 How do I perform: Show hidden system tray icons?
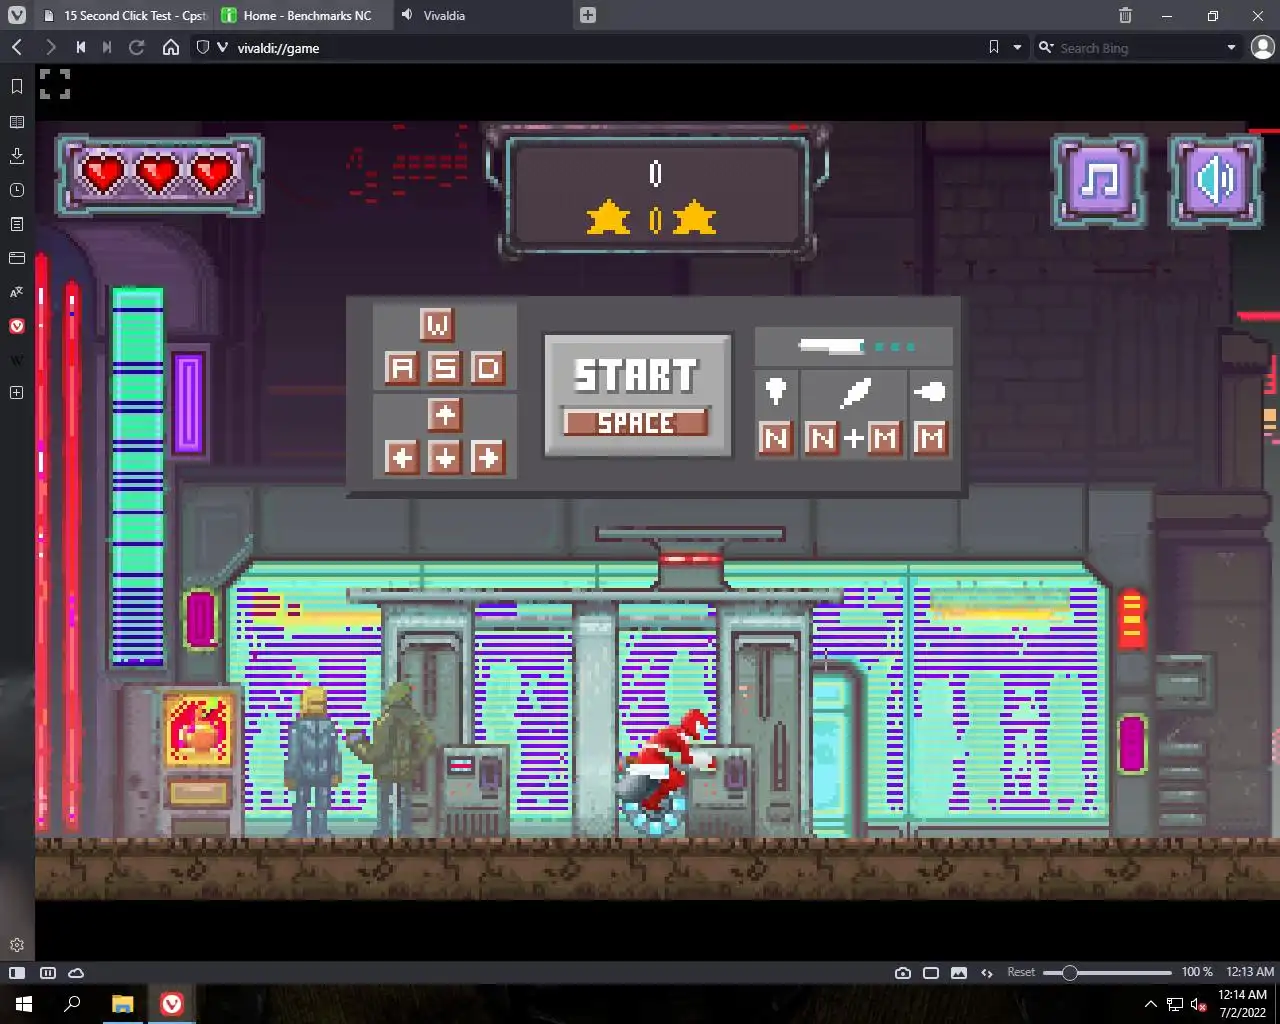(x=1150, y=1004)
